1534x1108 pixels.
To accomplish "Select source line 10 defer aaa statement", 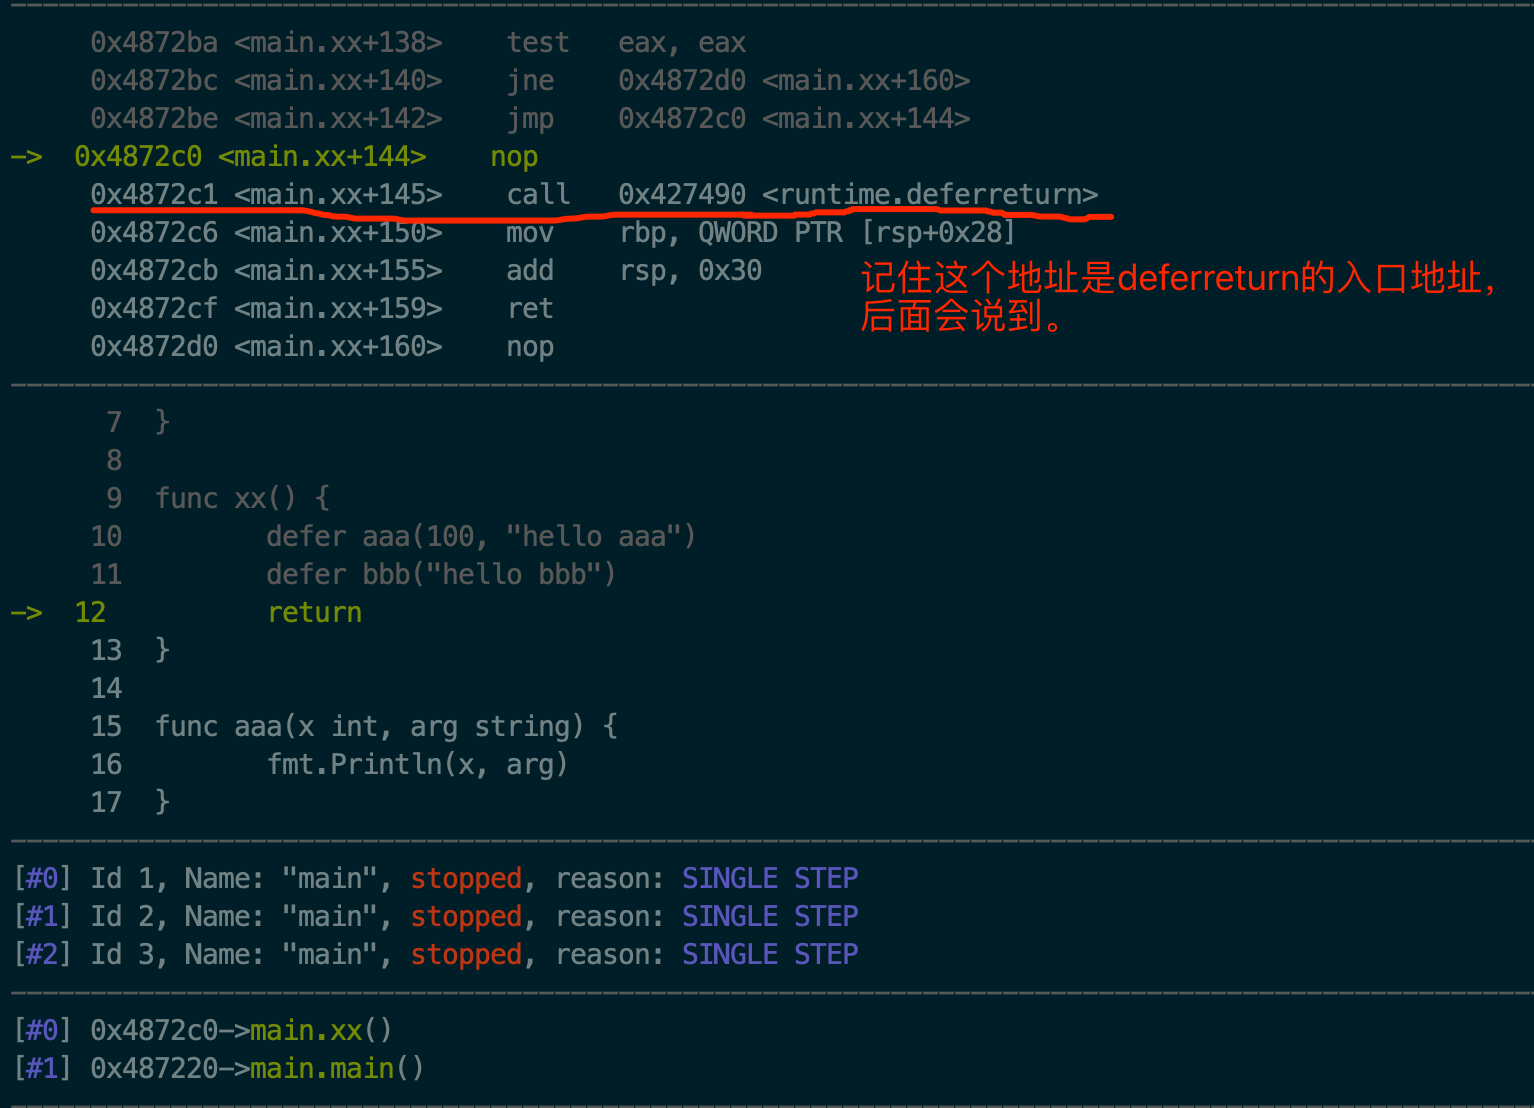I will click(480, 537).
